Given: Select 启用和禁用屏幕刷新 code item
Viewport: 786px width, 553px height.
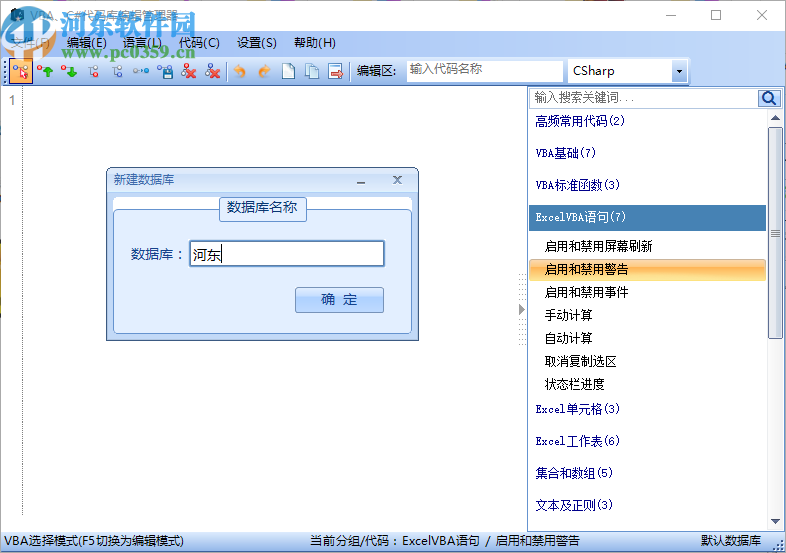Looking at the screenshot, I should click(599, 246).
